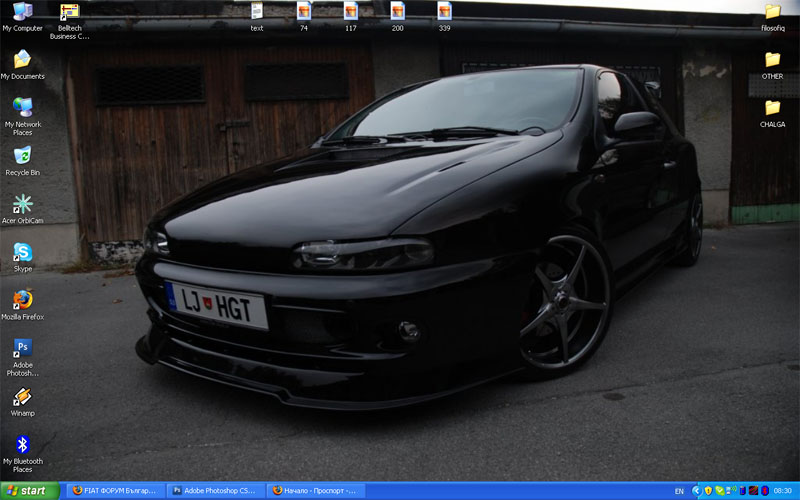Open My Network Places icon

(22, 107)
